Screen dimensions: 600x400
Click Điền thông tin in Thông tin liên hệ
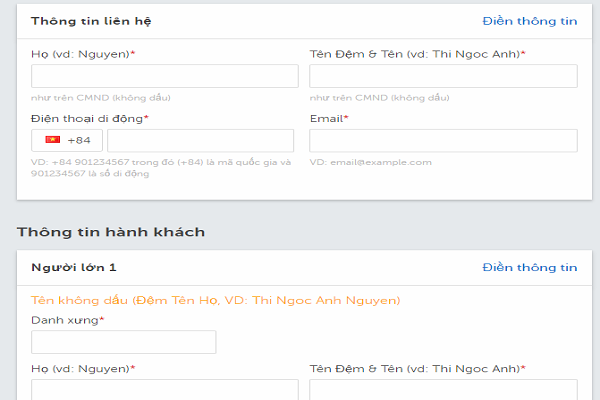(529, 20)
